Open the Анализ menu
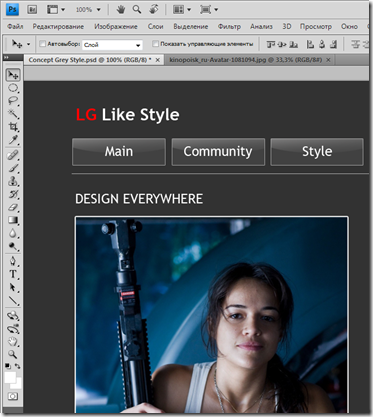Viewport: 373px width, 417px height. 261,26
